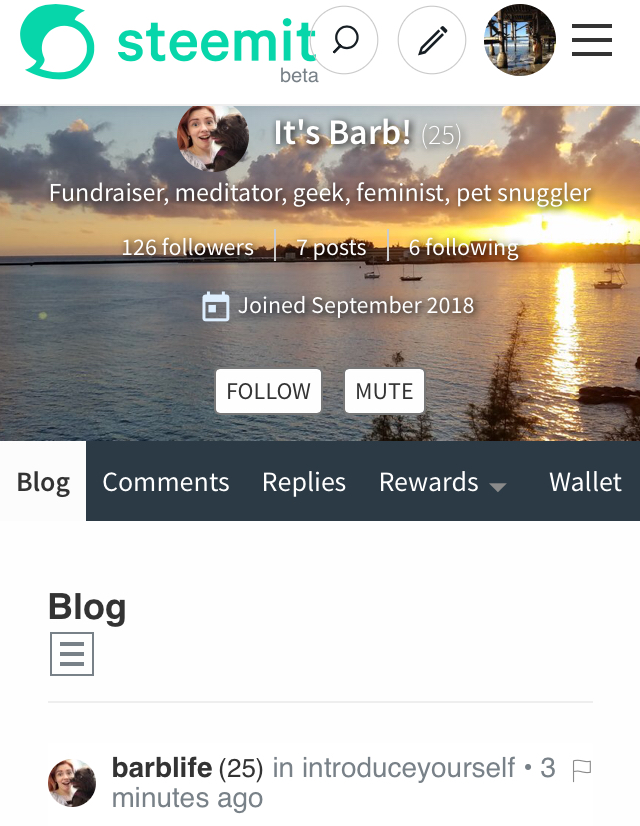This screenshot has height=826, width=640.
Task: Select the Blog tab
Action: (x=43, y=481)
